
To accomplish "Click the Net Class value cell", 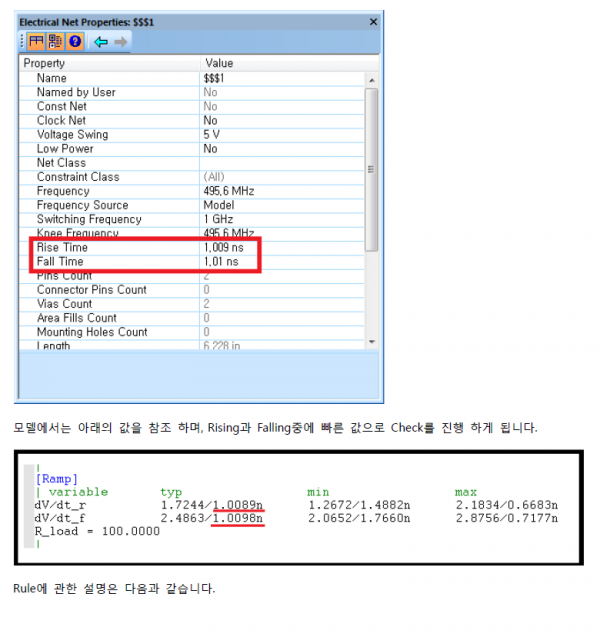I will tap(280, 163).
